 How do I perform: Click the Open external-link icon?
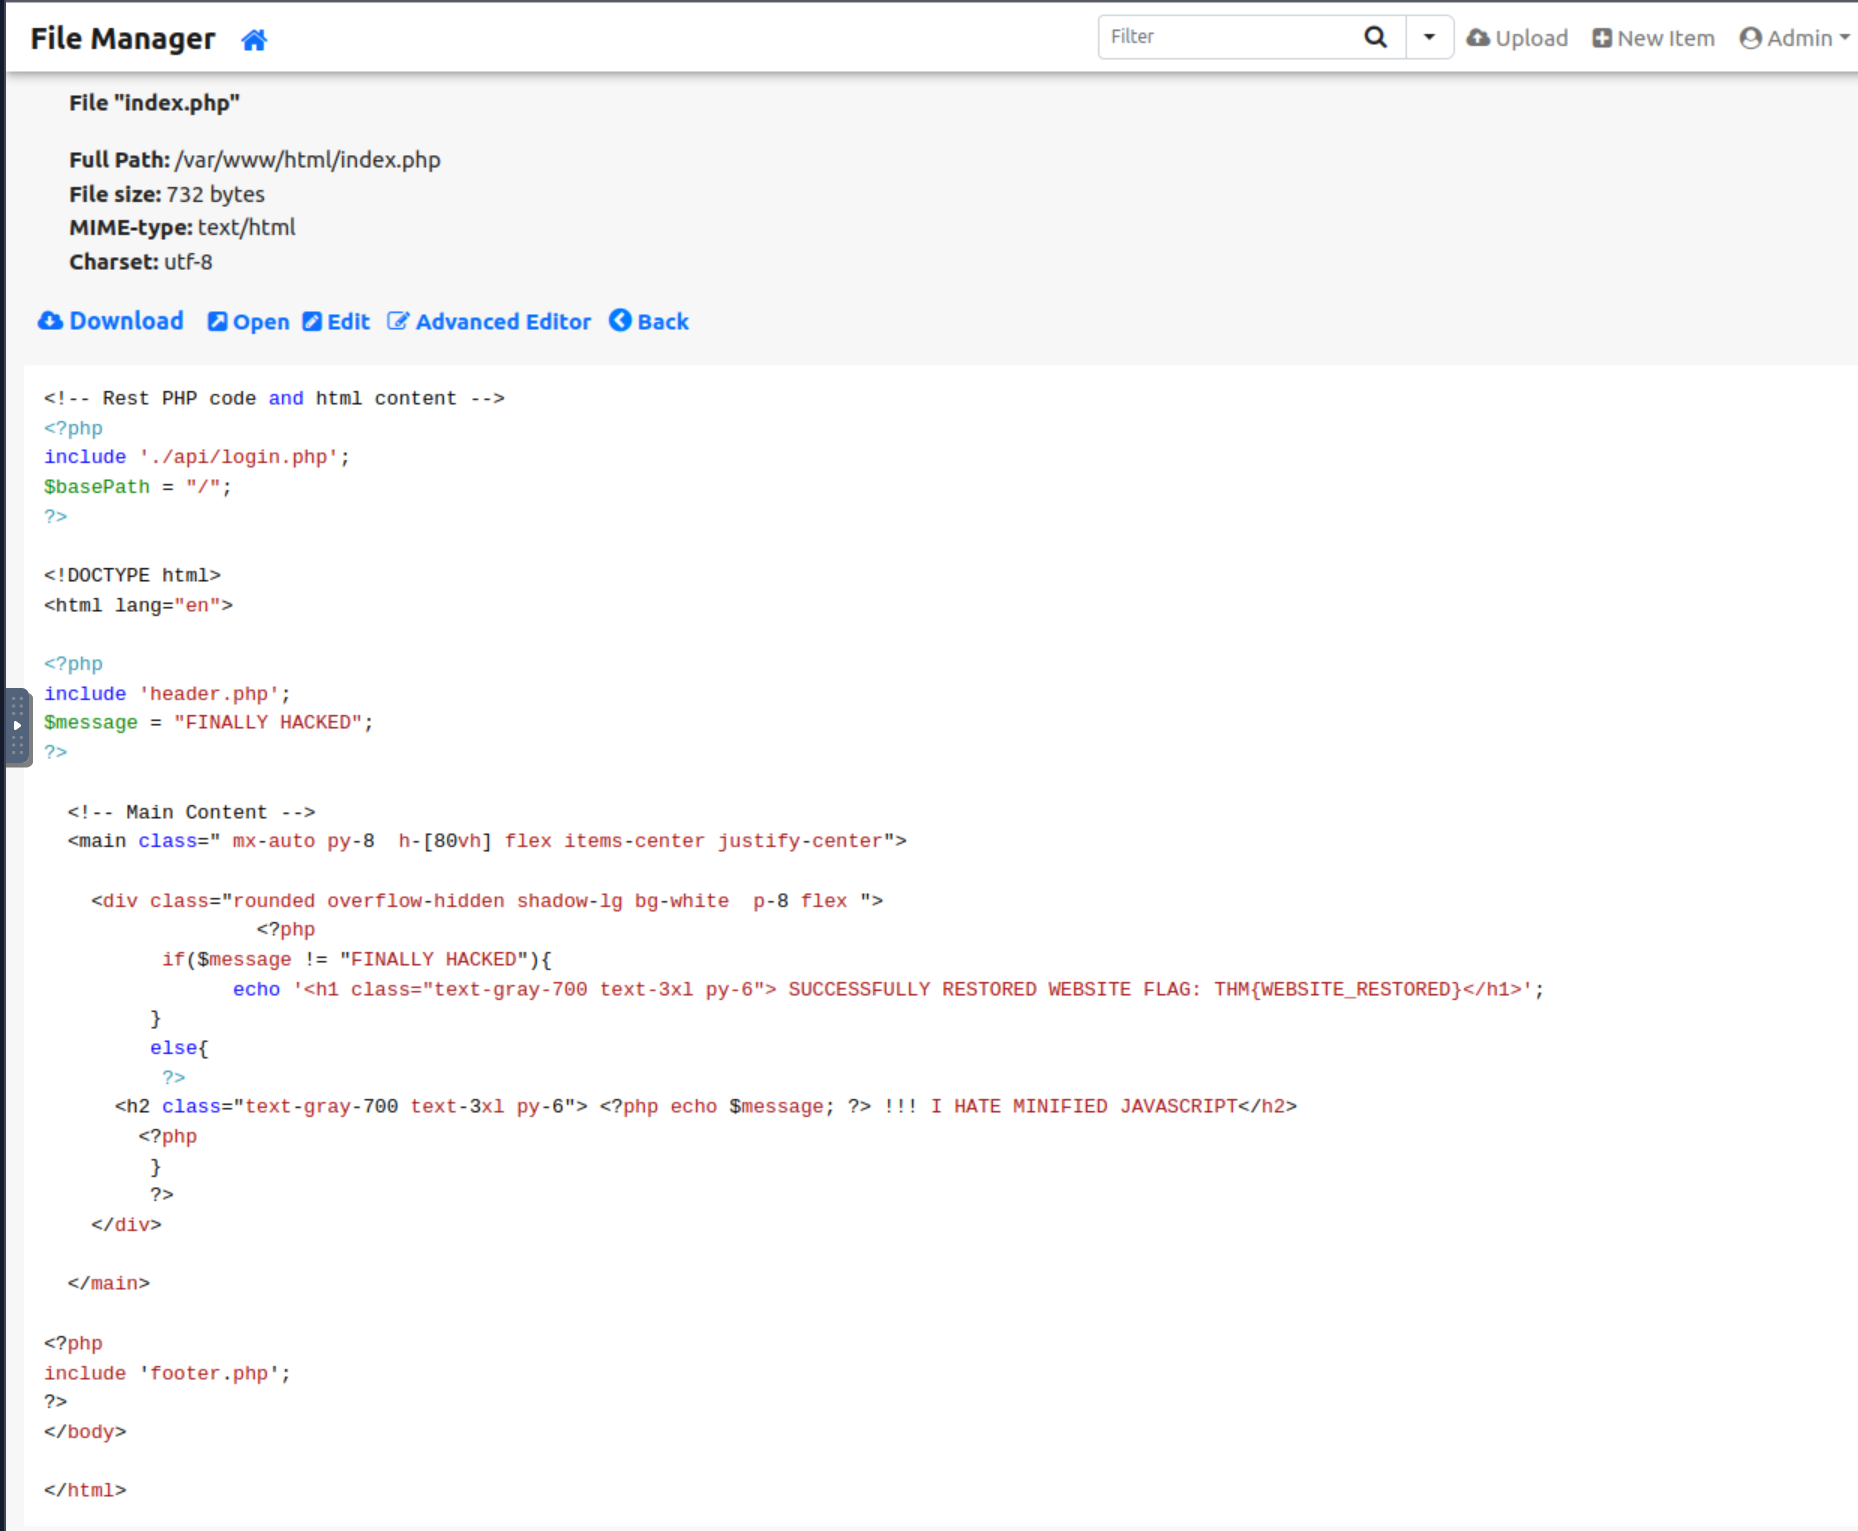point(217,322)
